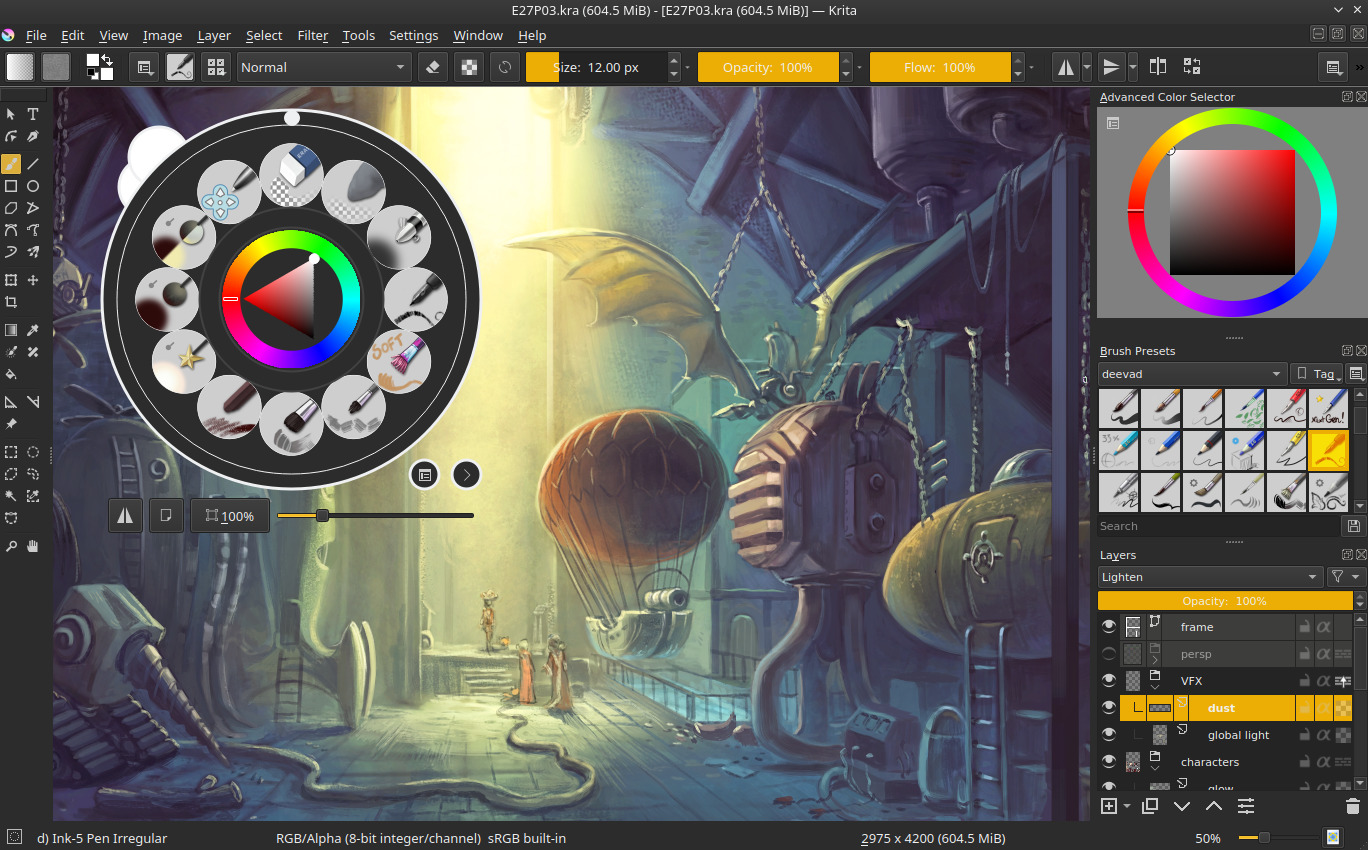Open fill patterns button in toolbar

click(56, 67)
